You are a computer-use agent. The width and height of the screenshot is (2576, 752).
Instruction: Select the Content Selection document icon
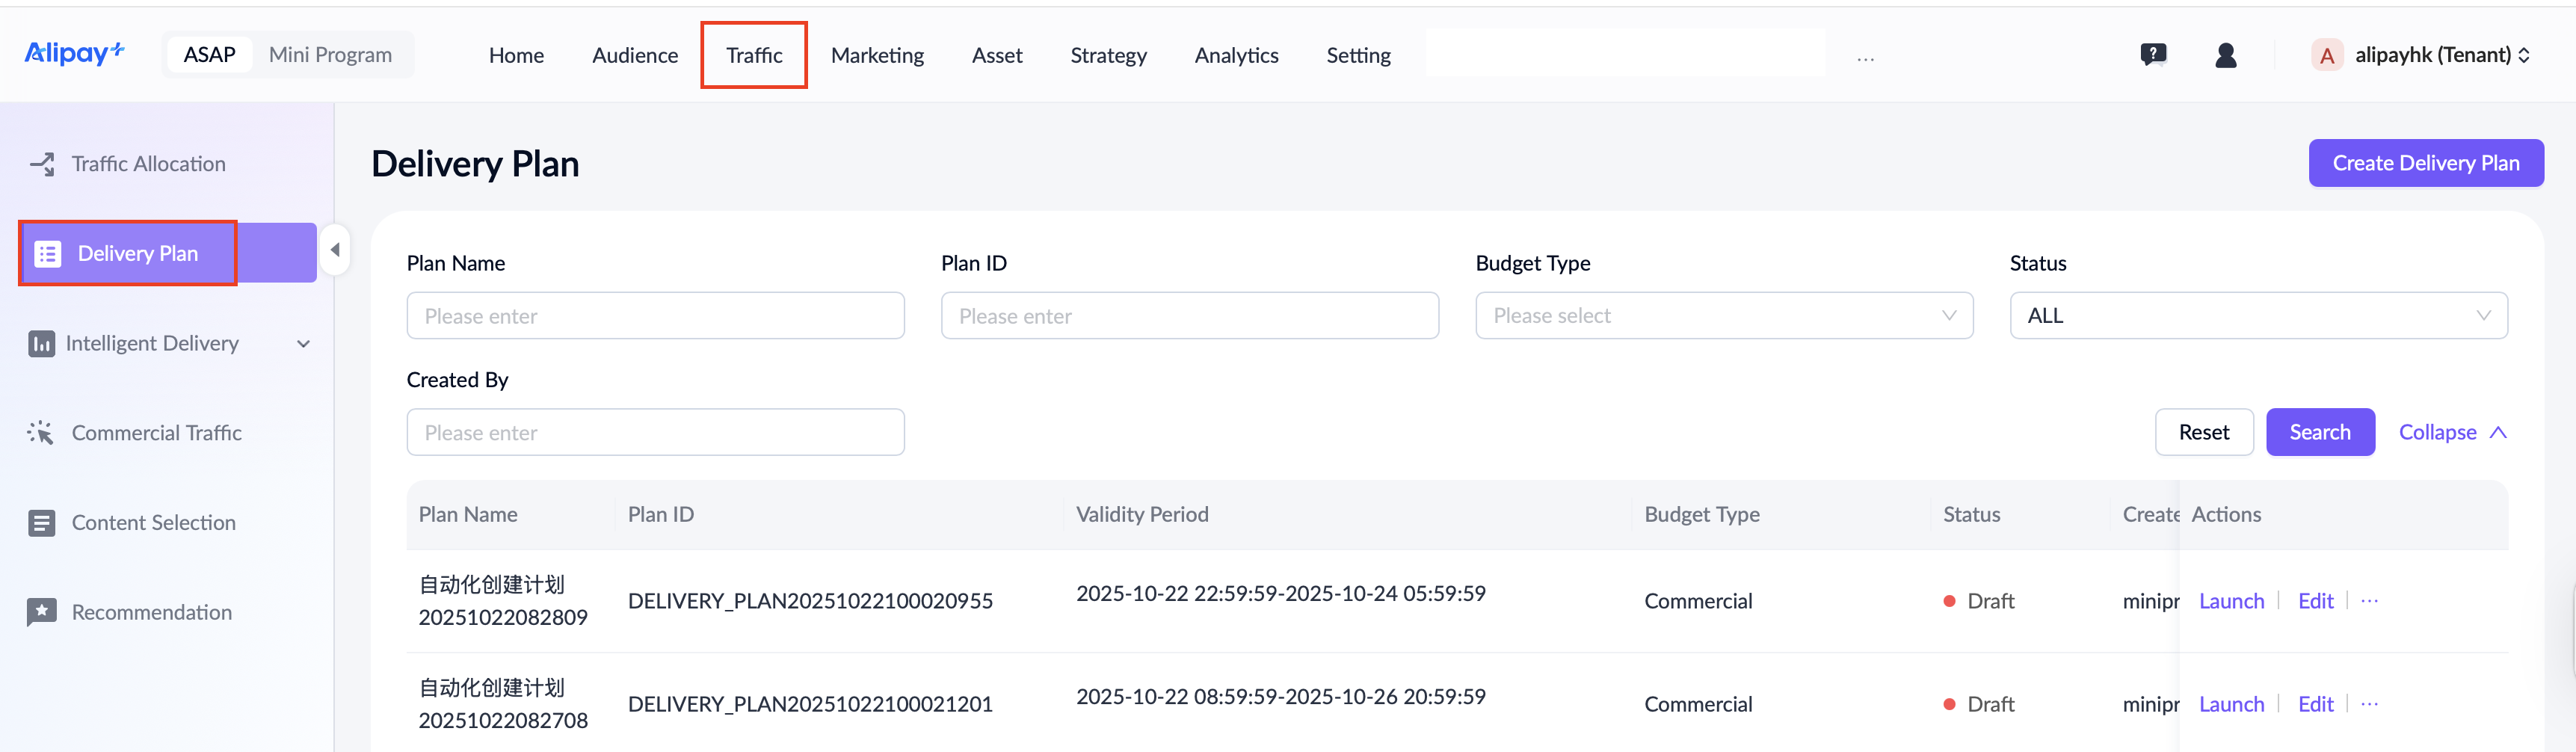coord(41,522)
